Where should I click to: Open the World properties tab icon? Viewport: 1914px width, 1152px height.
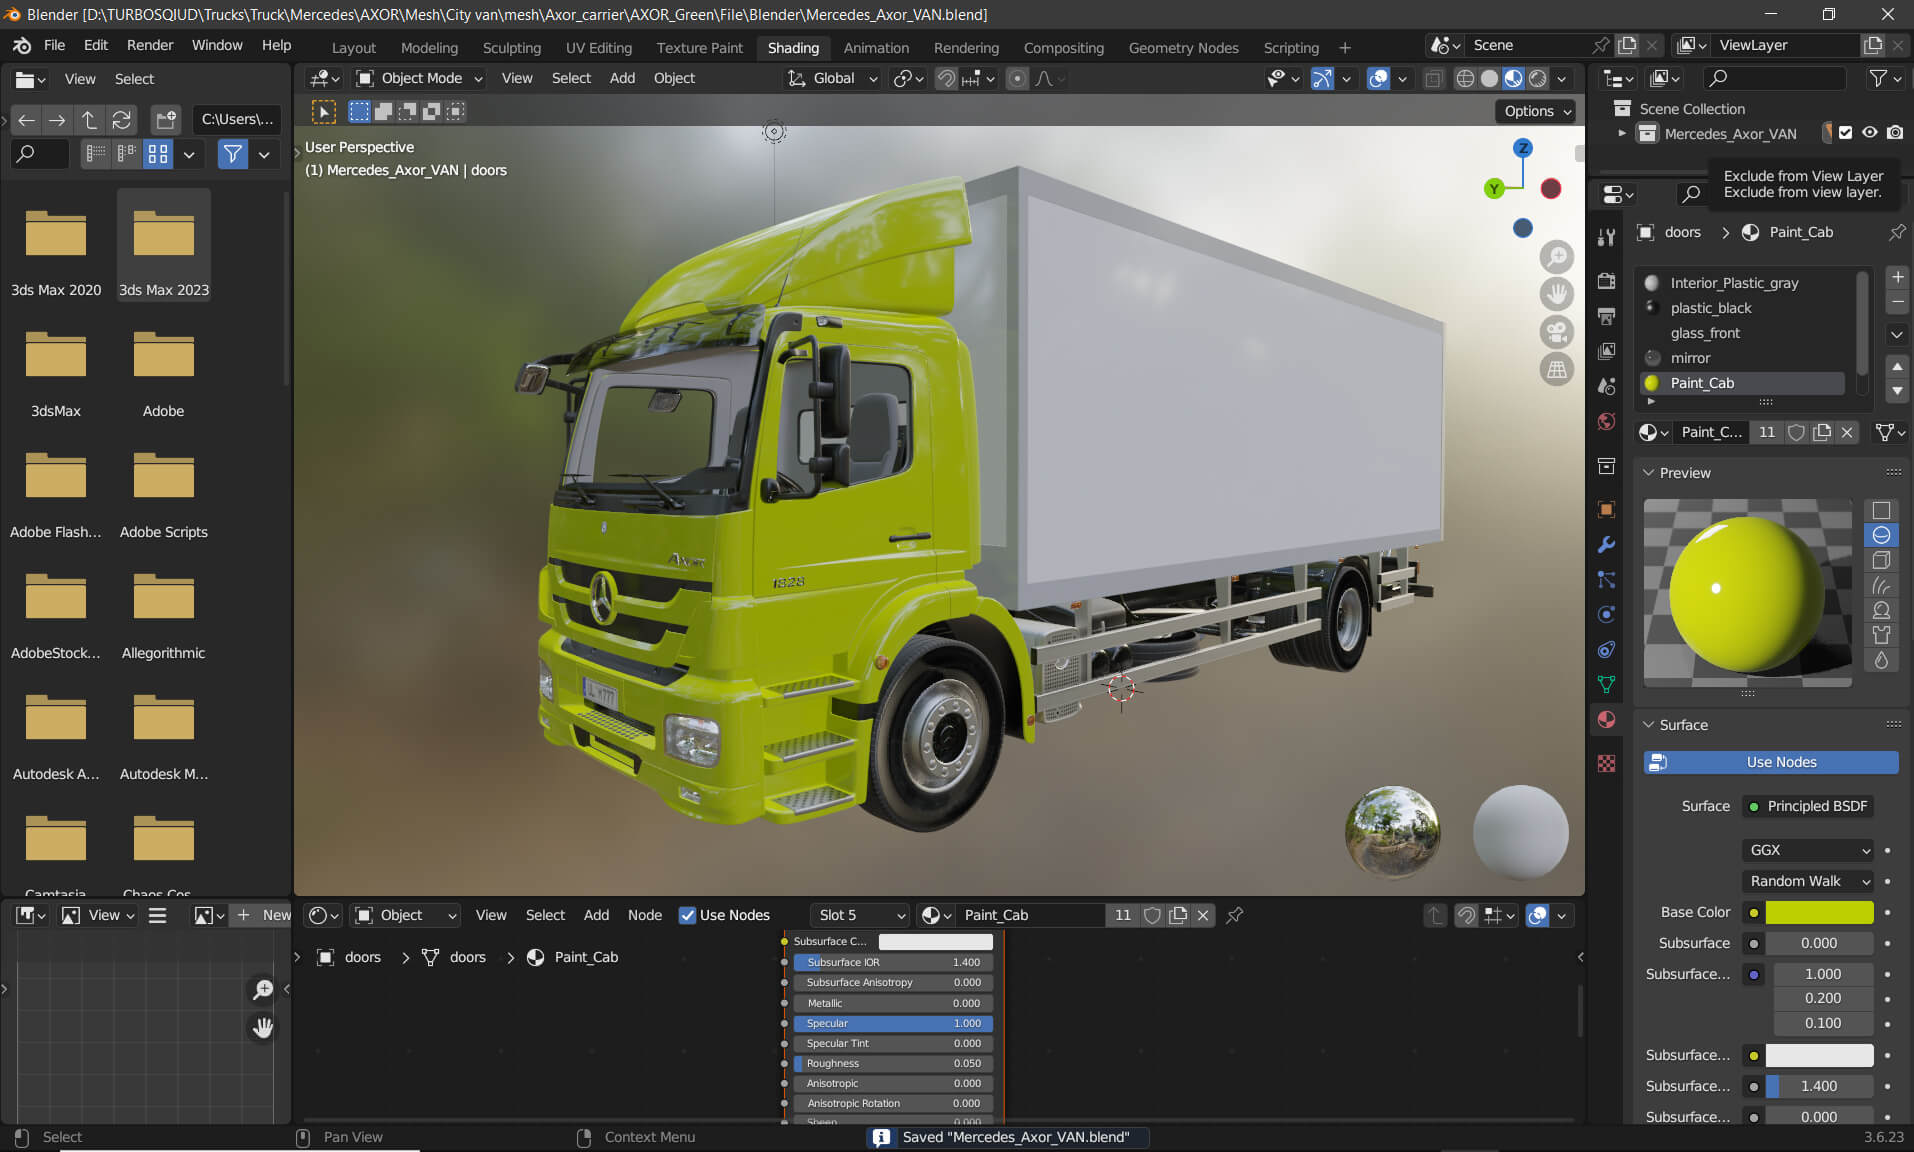pyautogui.click(x=1606, y=421)
